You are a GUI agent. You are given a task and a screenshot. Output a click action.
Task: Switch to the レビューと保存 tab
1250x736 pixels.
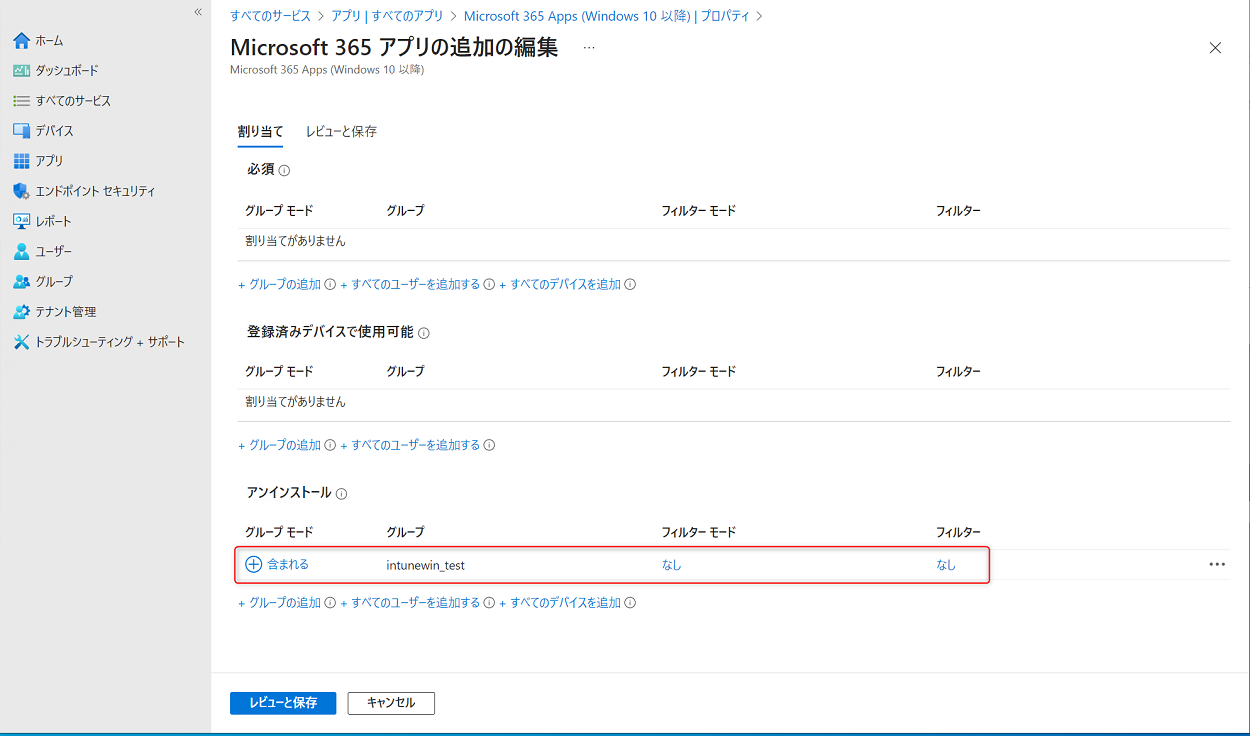point(341,131)
